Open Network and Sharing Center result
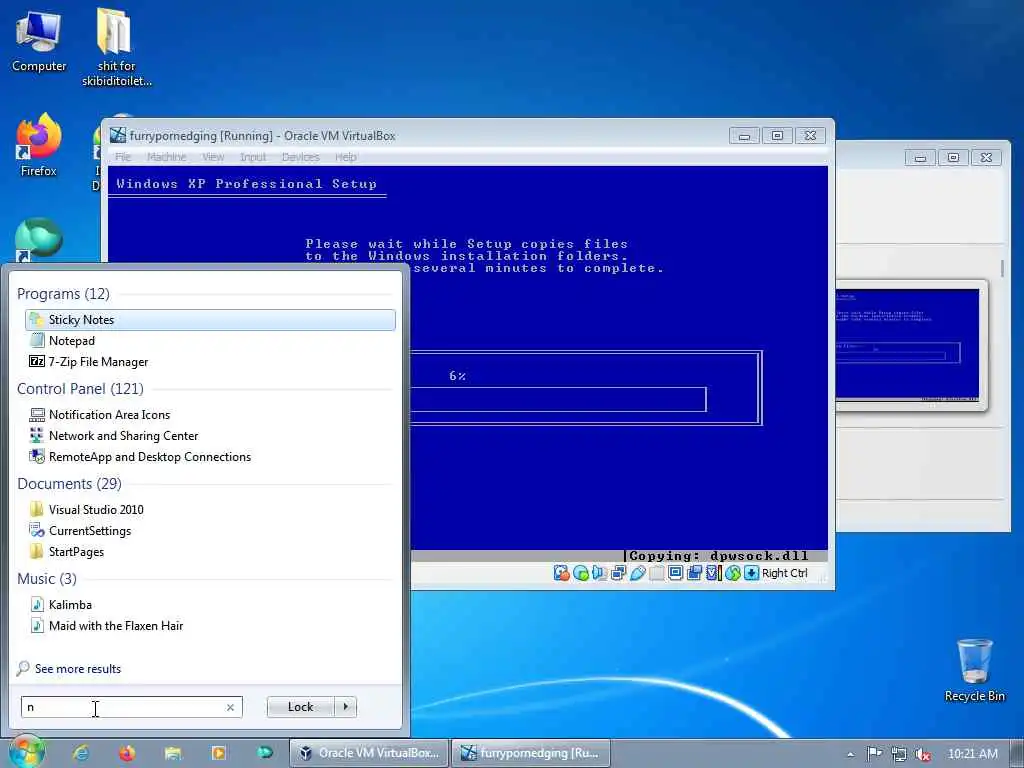Image resolution: width=1024 pixels, height=768 pixels. coord(210,436)
